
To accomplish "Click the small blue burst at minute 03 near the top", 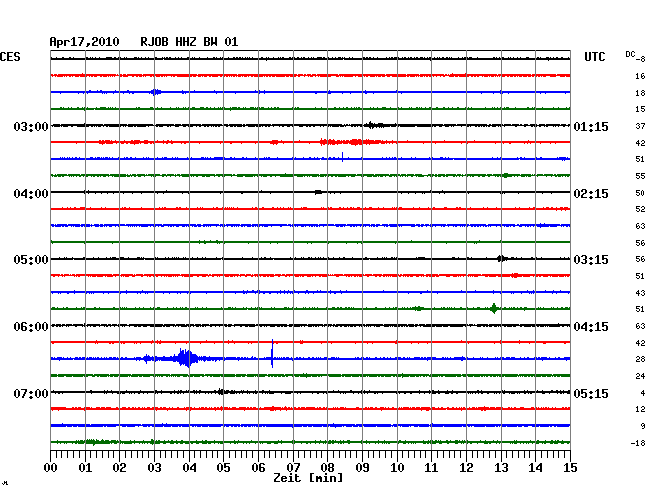I will [x=156, y=92].
